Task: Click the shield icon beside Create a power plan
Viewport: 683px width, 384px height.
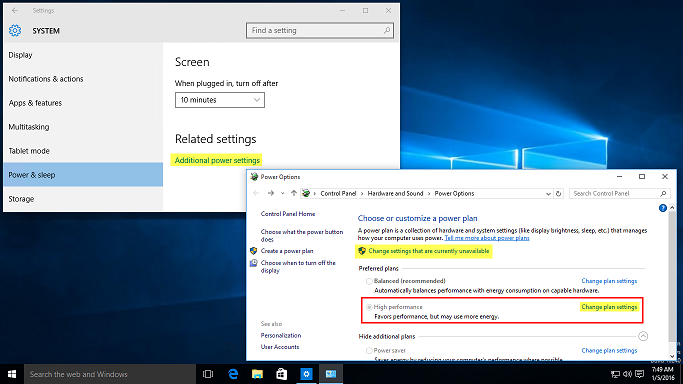Action: click(254, 251)
